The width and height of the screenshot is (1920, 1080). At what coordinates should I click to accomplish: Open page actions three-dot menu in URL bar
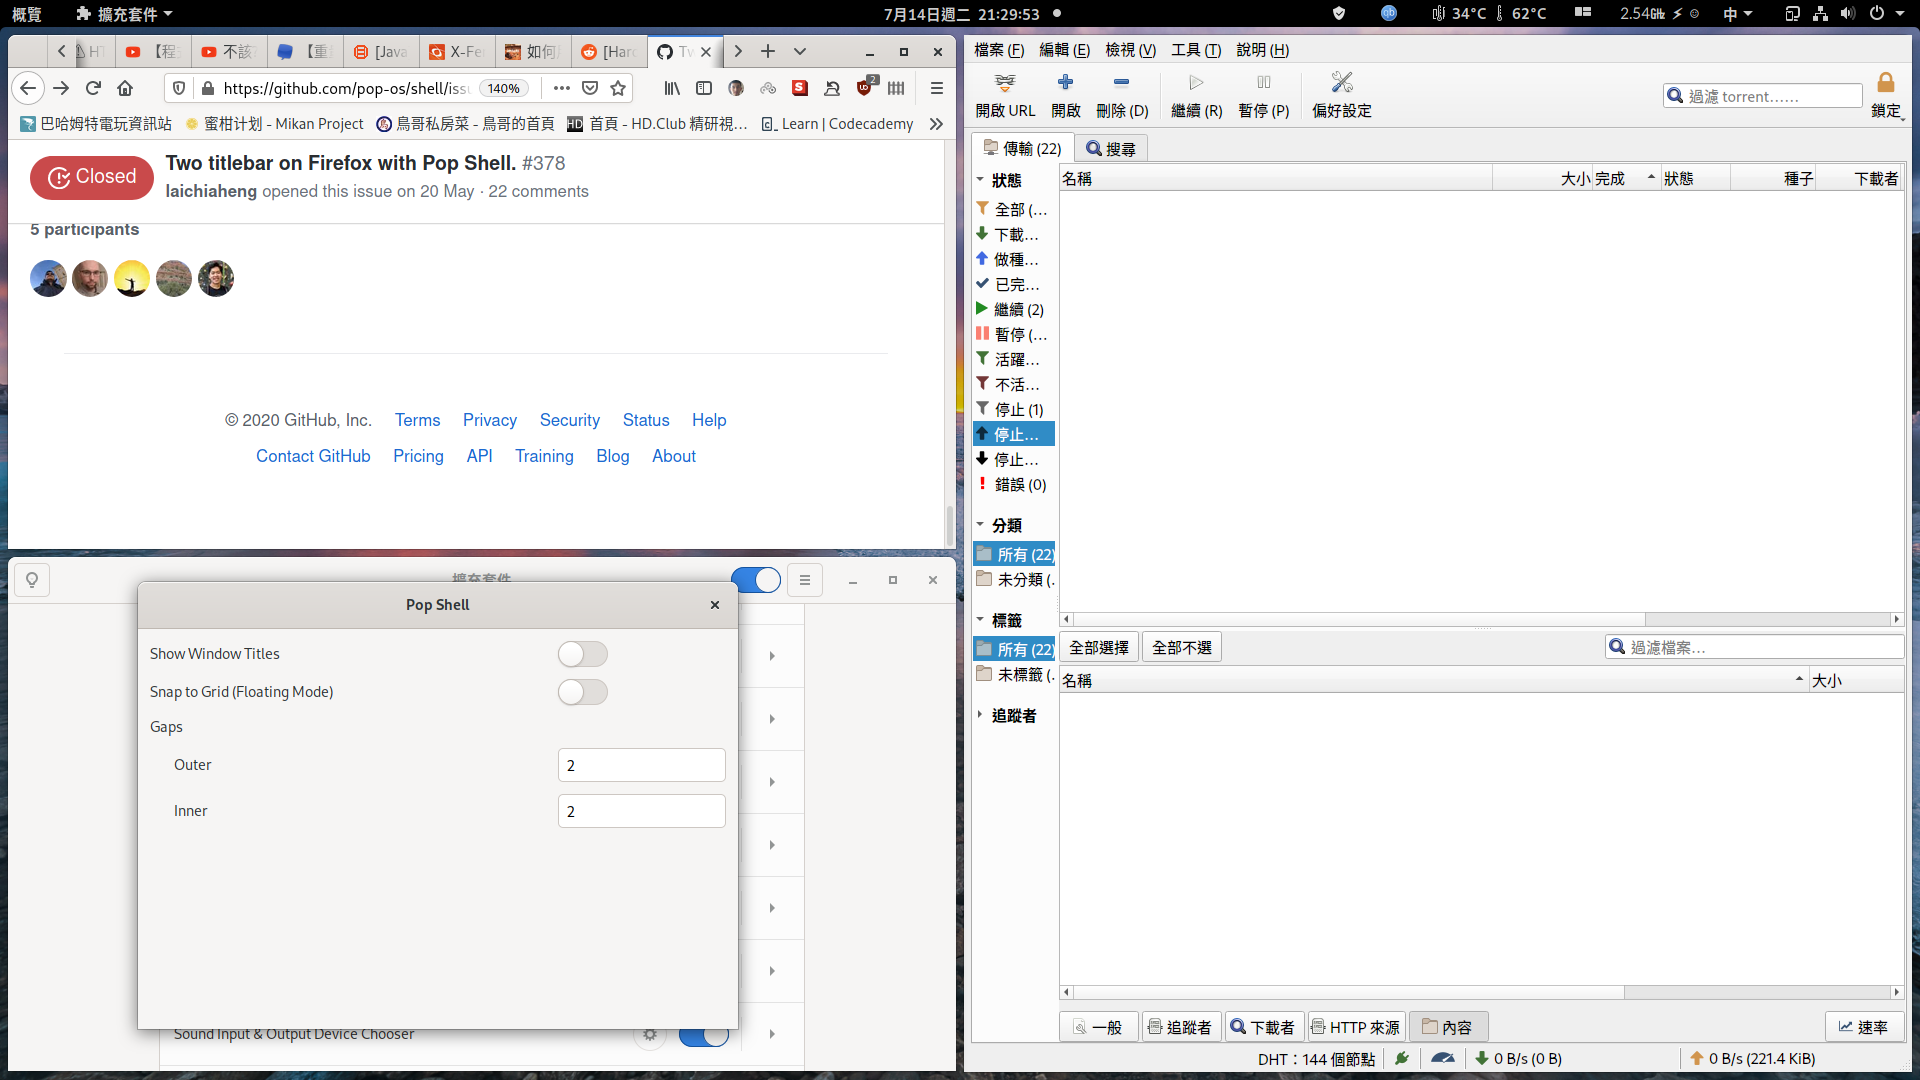(562, 88)
